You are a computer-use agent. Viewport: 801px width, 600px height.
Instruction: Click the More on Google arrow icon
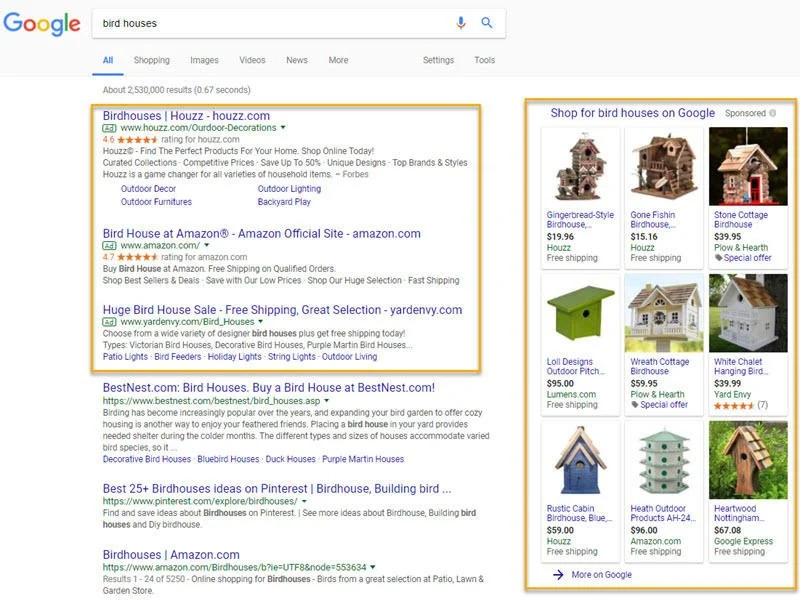pos(558,574)
